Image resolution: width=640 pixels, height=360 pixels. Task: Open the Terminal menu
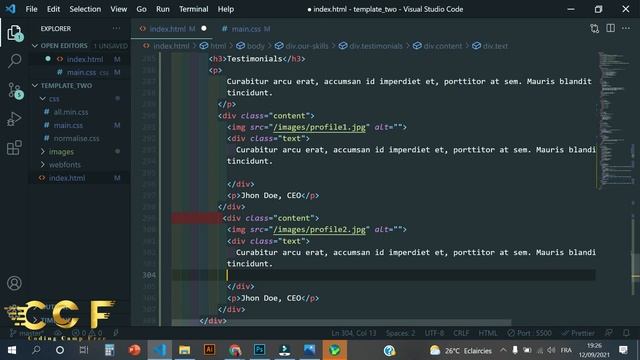coord(193,9)
